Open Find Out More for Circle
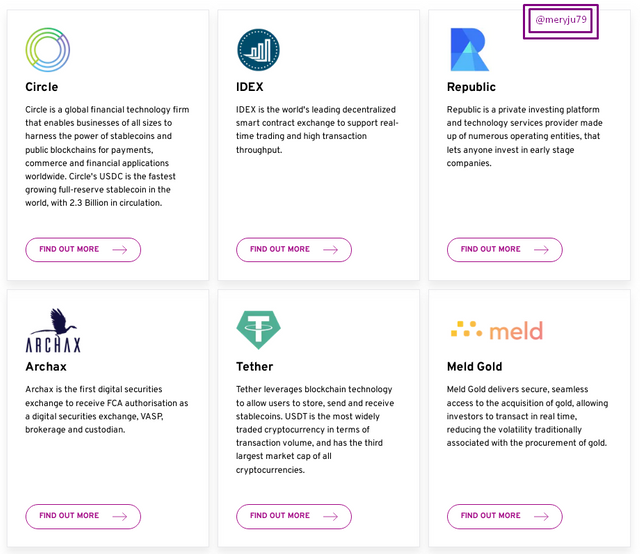This screenshot has width=640, height=554. pos(83,249)
